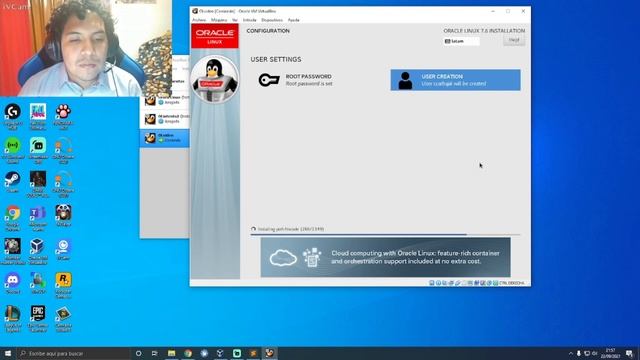Open the Logitech G HUB desktop shortcut
640x360 pixels.
pyautogui.click(x=13, y=116)
